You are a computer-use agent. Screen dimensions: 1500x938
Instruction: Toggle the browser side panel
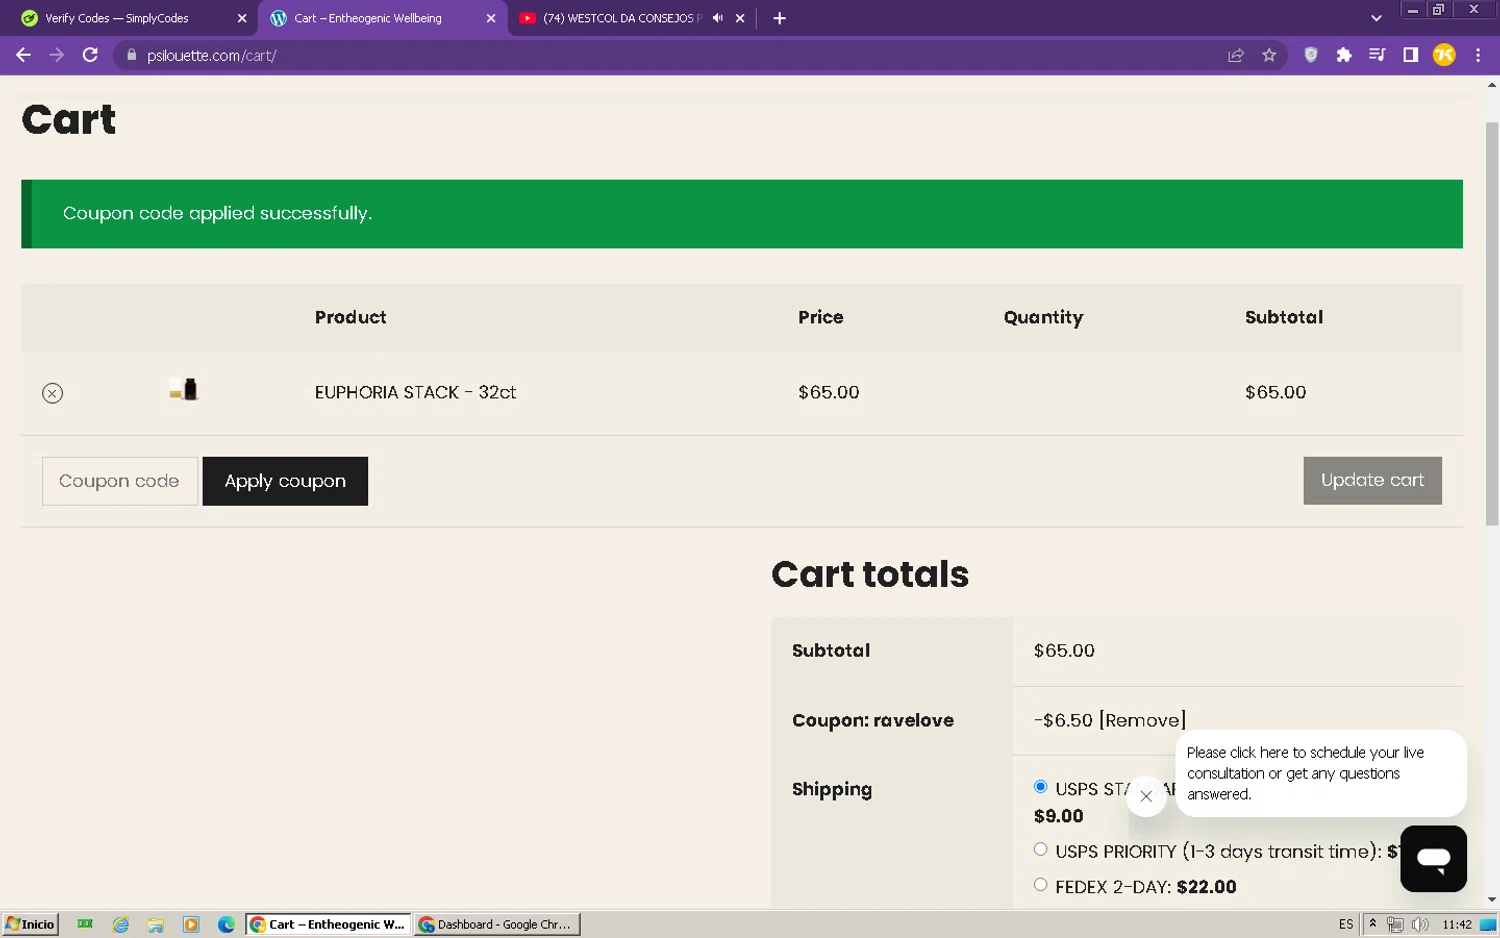1410,55
